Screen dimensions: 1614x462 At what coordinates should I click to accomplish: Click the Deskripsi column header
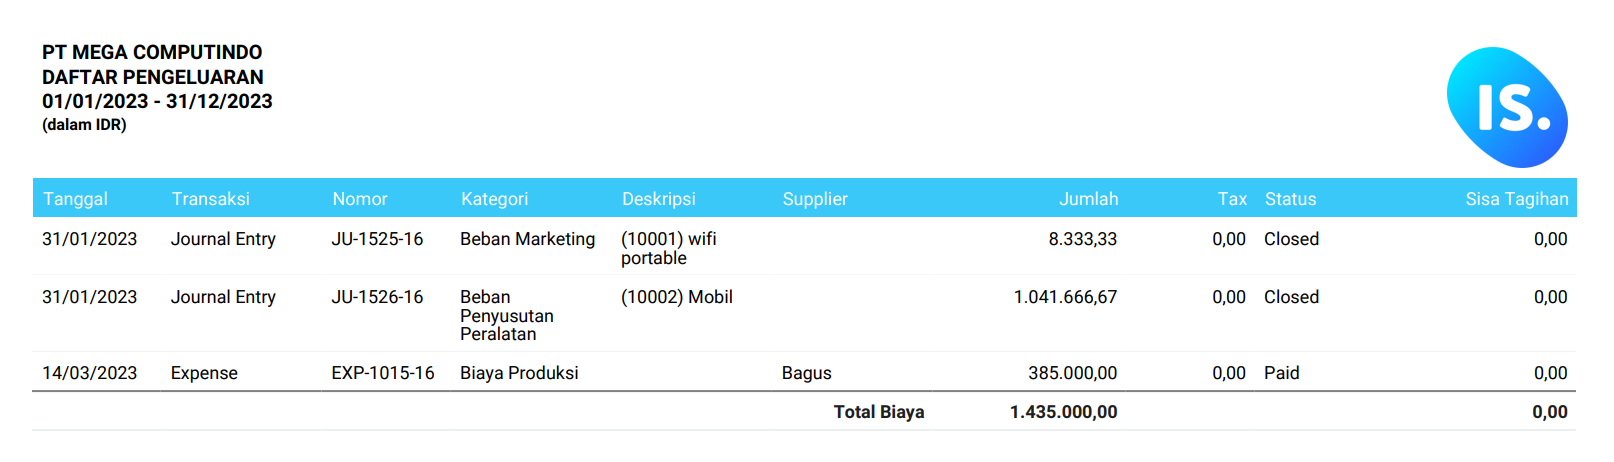(x=658, y=199)
